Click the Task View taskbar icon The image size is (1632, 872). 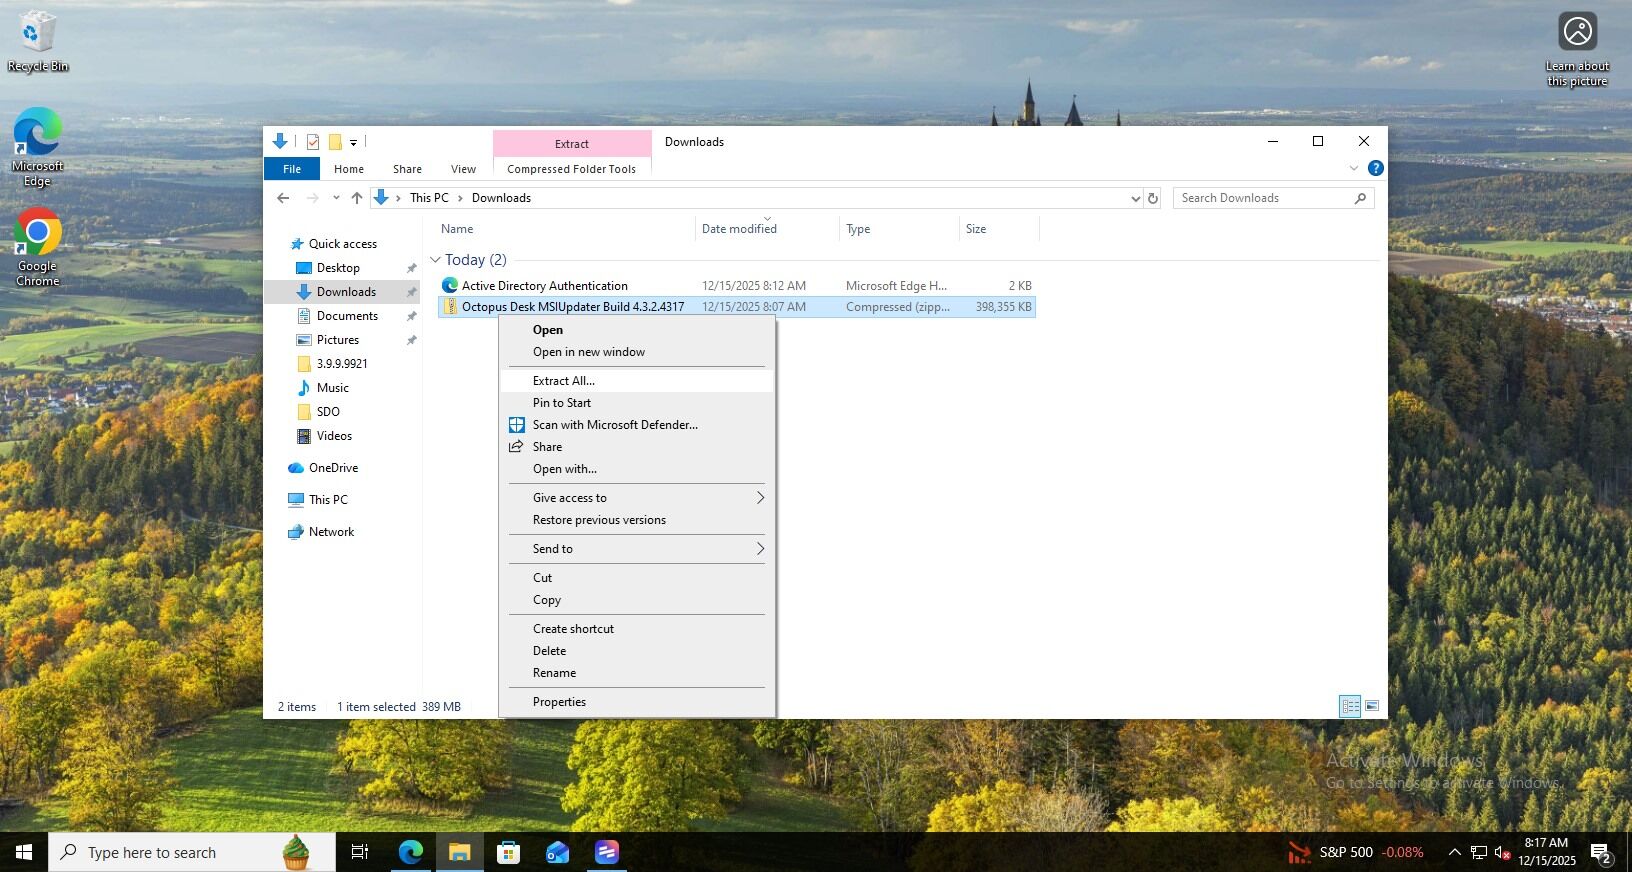pyautogui.click(x=360, y=852)
